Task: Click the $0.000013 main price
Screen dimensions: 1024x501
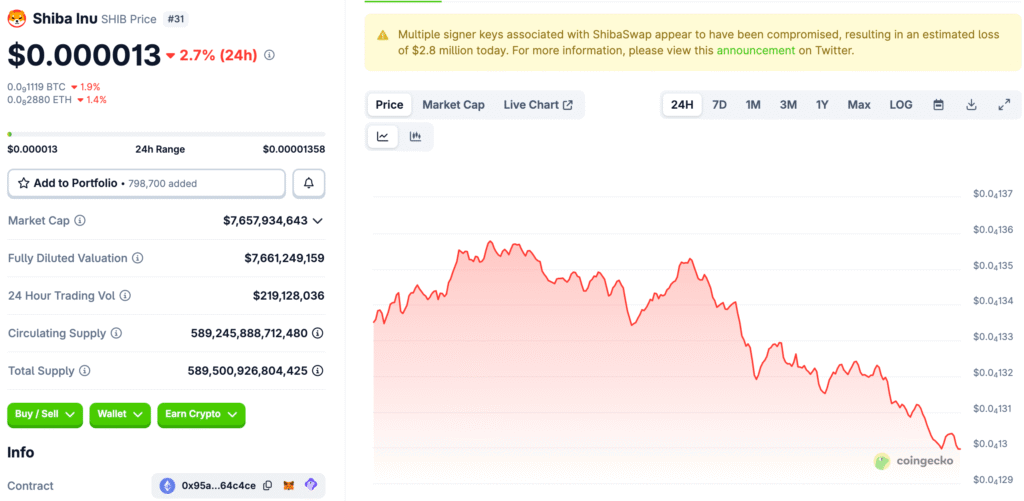Action: pos(84,55)
